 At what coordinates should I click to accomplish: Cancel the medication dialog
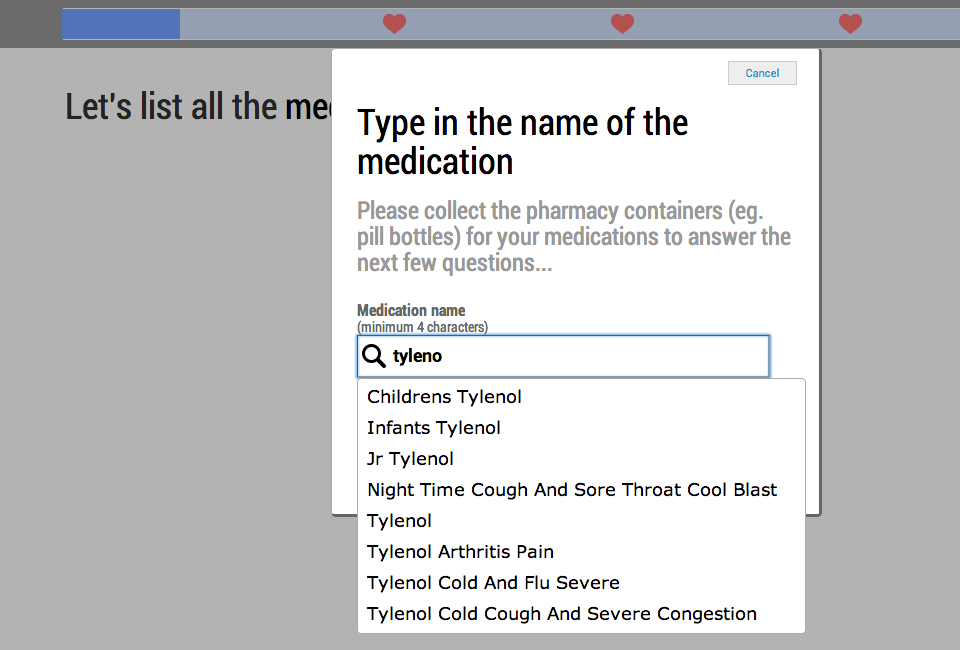pyautogui.click(x=762, y=73)
